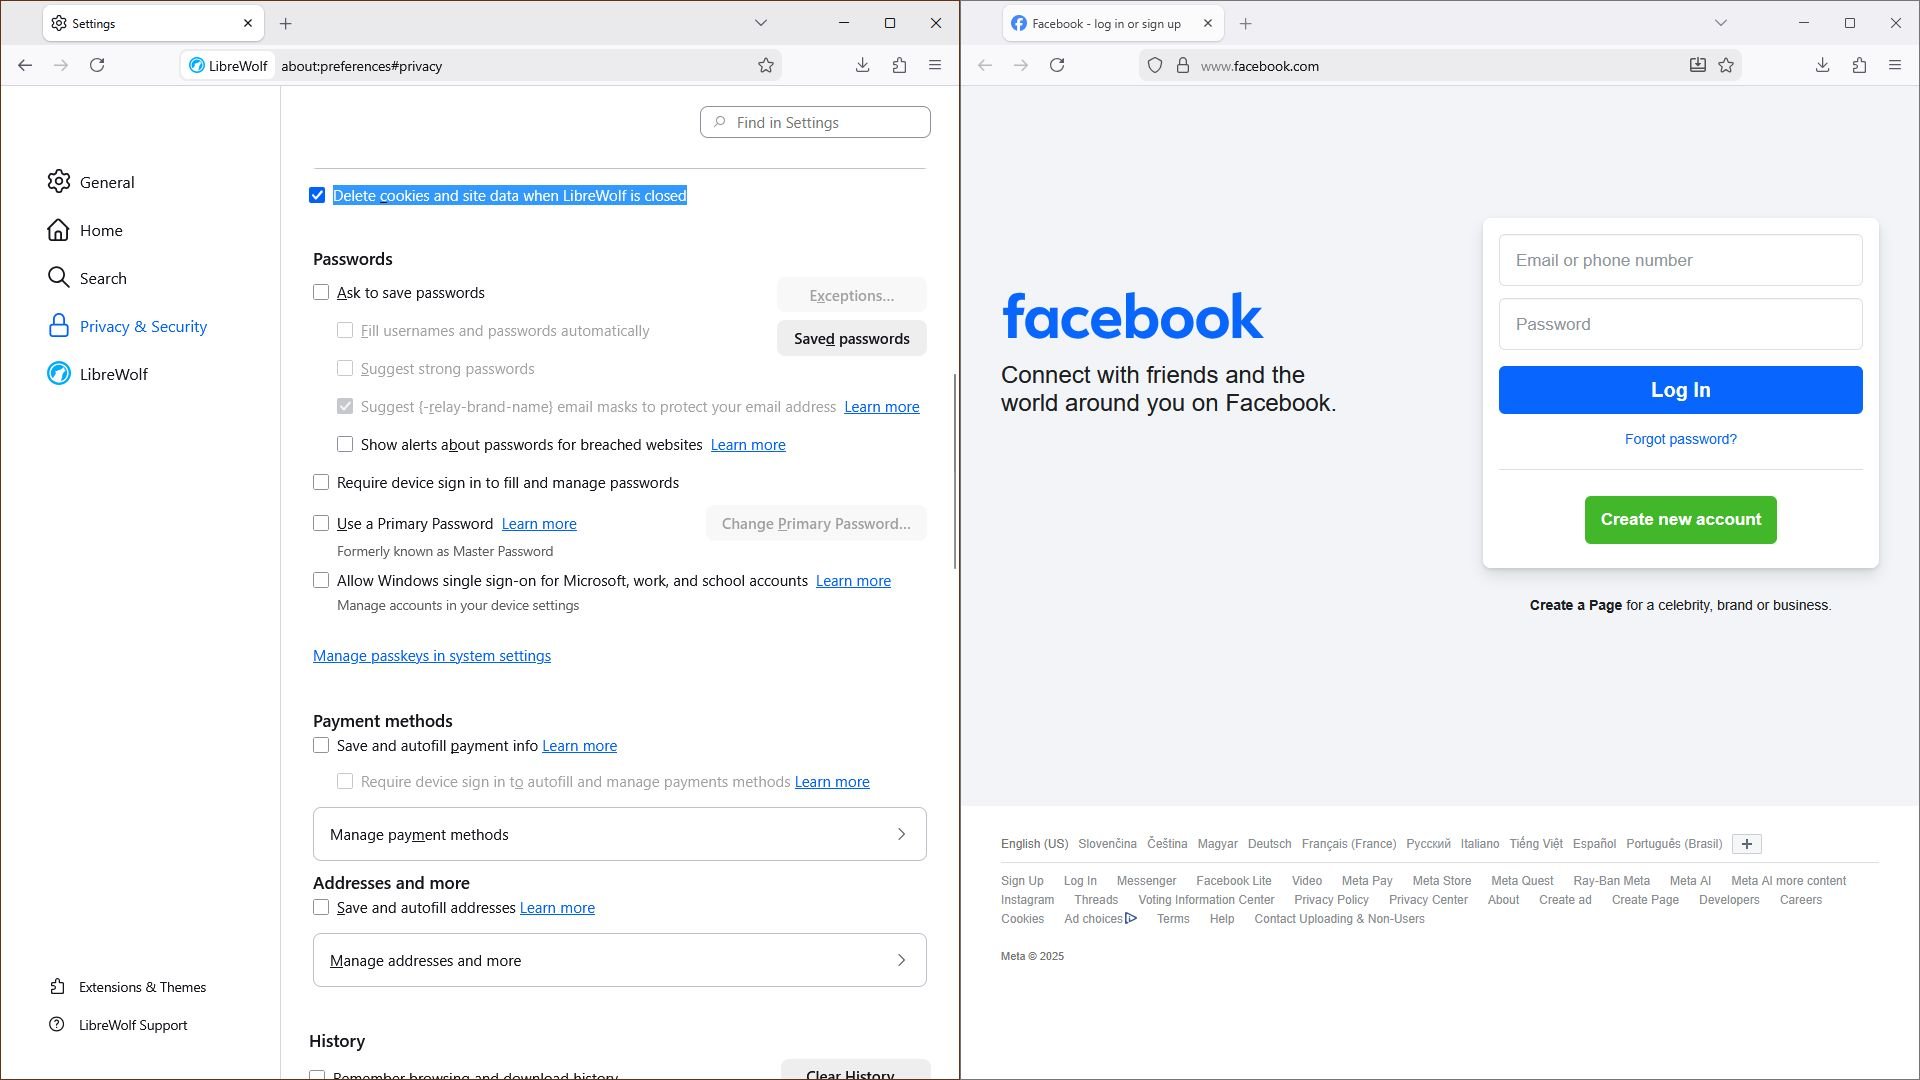Open the Forgot password? link
Screen dimensions: 1920x1080
pos(1680,439)
